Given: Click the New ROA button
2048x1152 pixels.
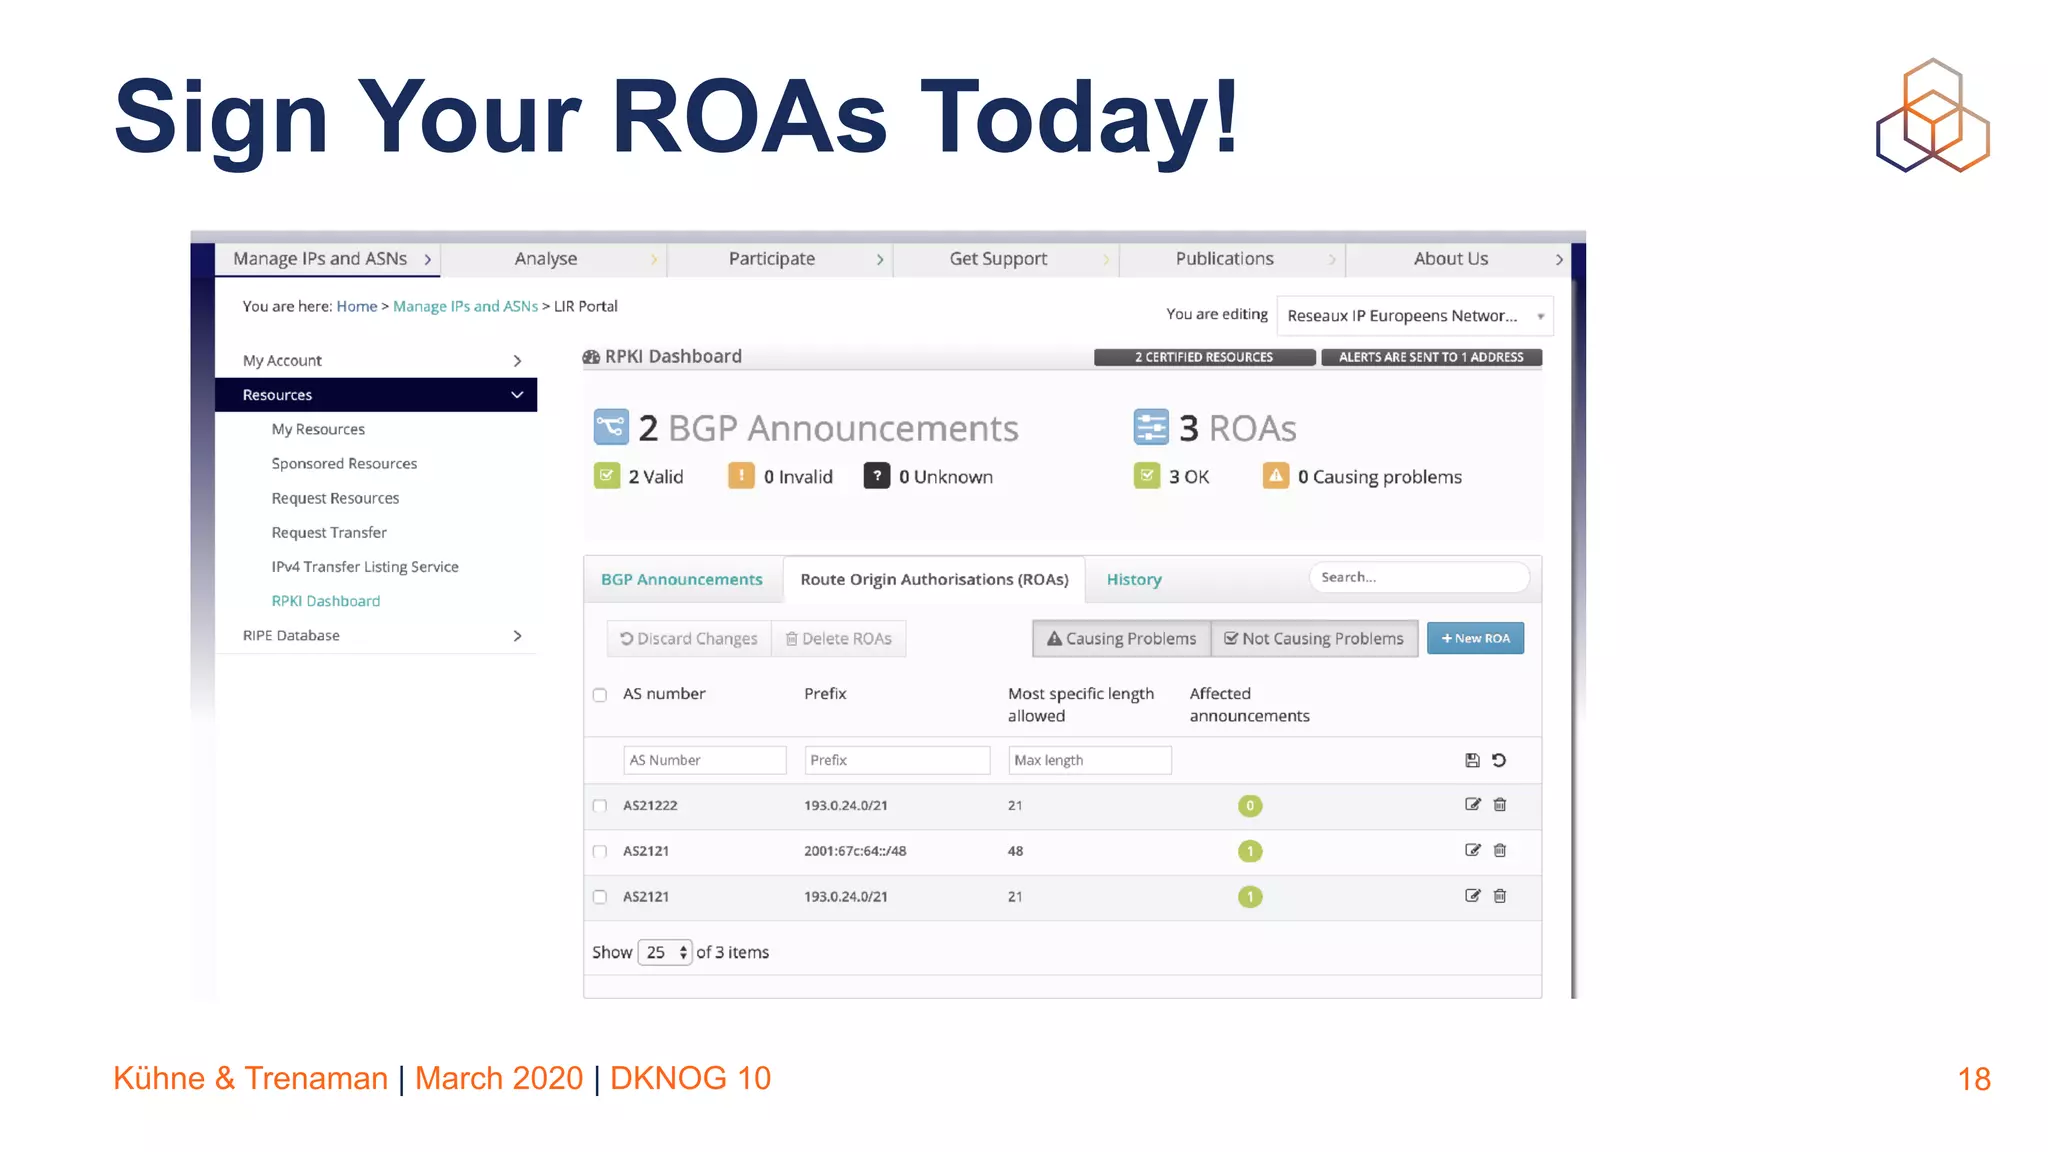Looking at the screenshot, I should (1475, 639).
